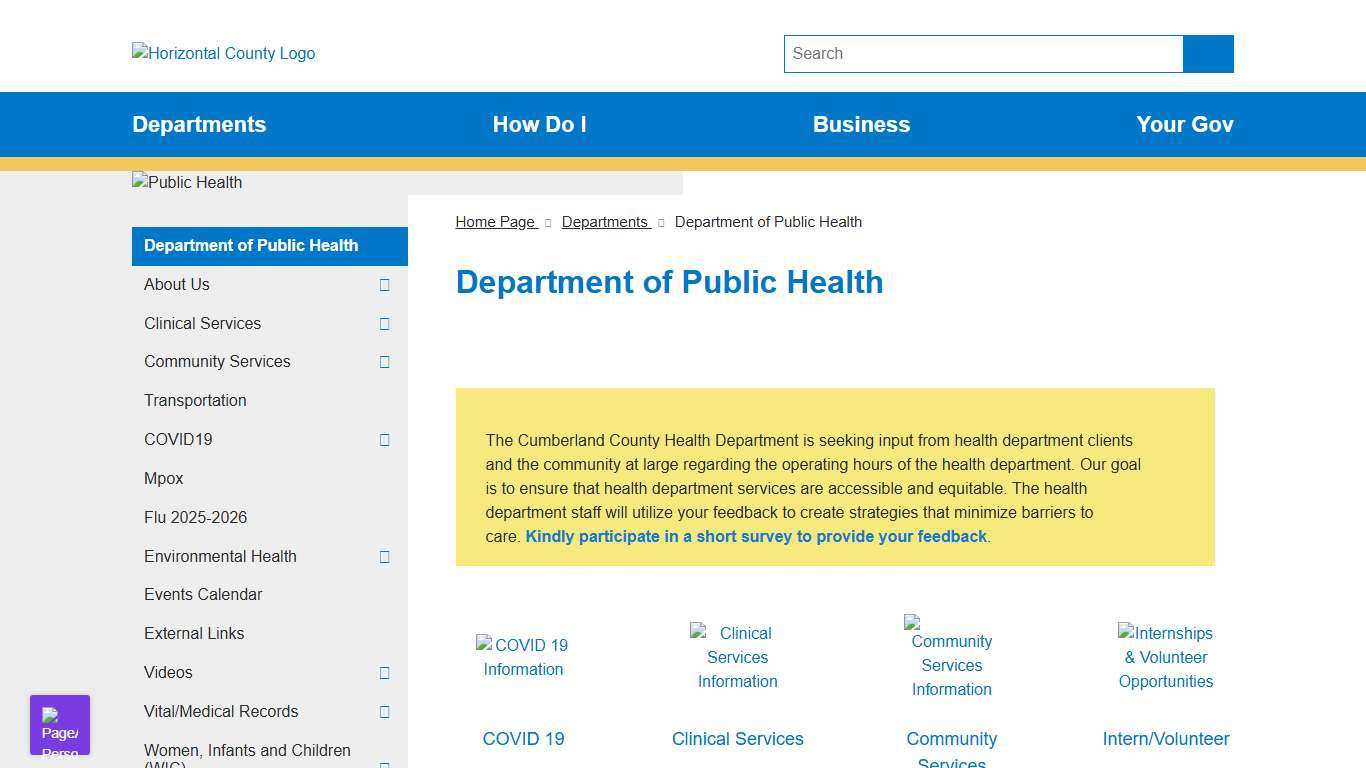The image size is (1366, 768).
Task: Select the Intern/Volunteer link
Action: (1165, 738)
